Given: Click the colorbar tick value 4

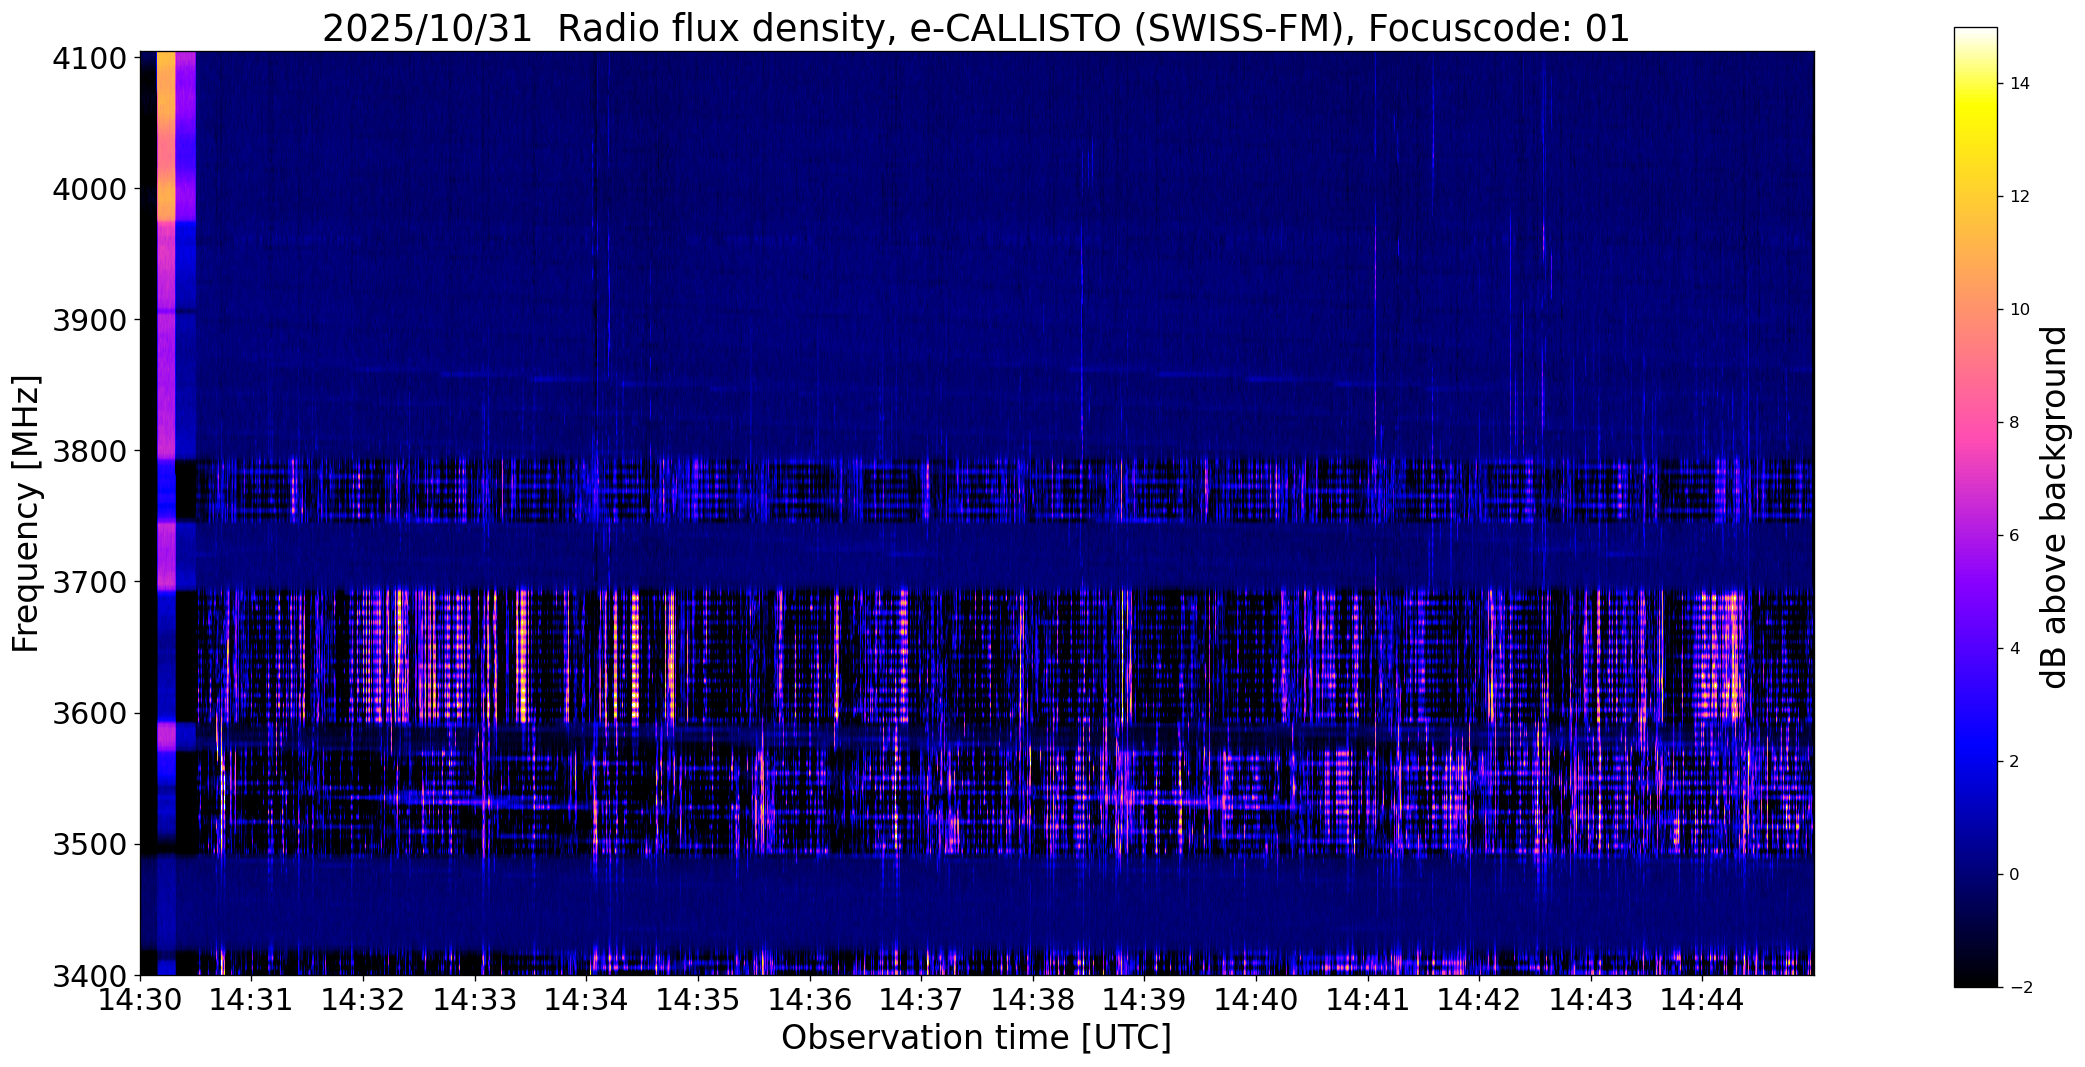Looking at the screenshot, I should (2014, 649).
